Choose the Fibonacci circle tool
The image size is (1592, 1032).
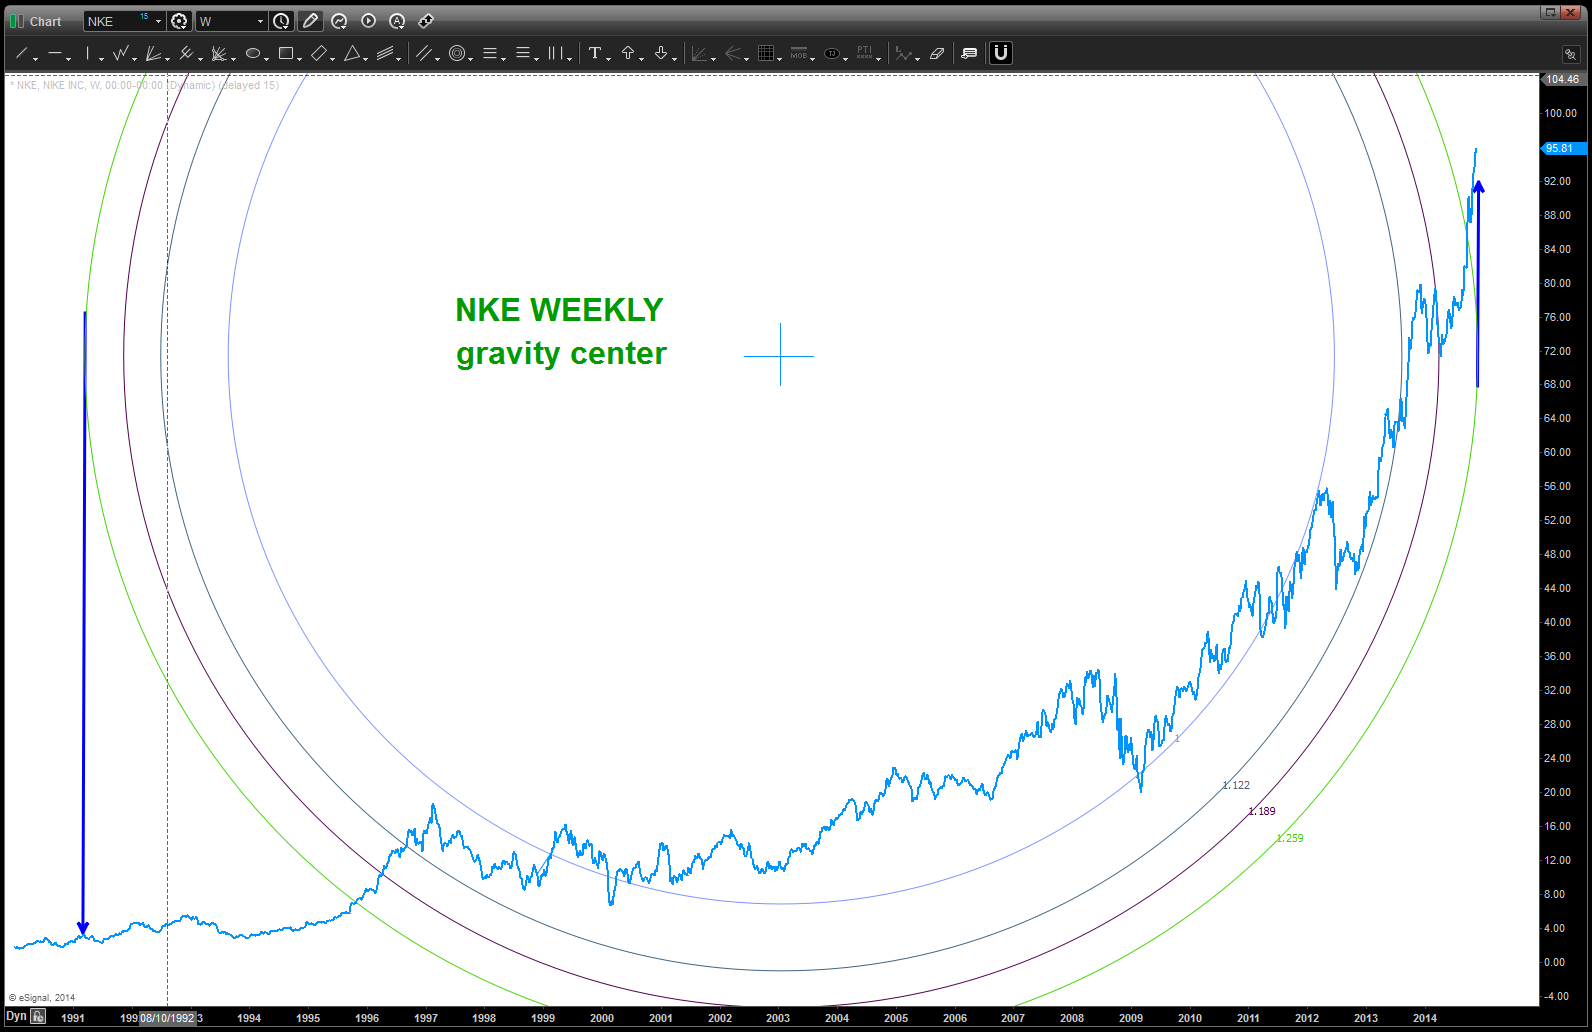pos(457,53)
